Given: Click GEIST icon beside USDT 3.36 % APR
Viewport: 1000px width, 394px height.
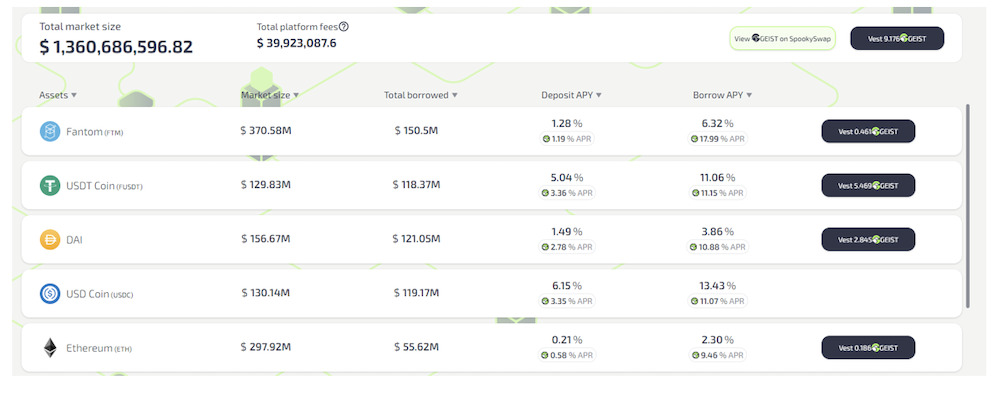Looking at the screenshot, I should click(545, 193).
